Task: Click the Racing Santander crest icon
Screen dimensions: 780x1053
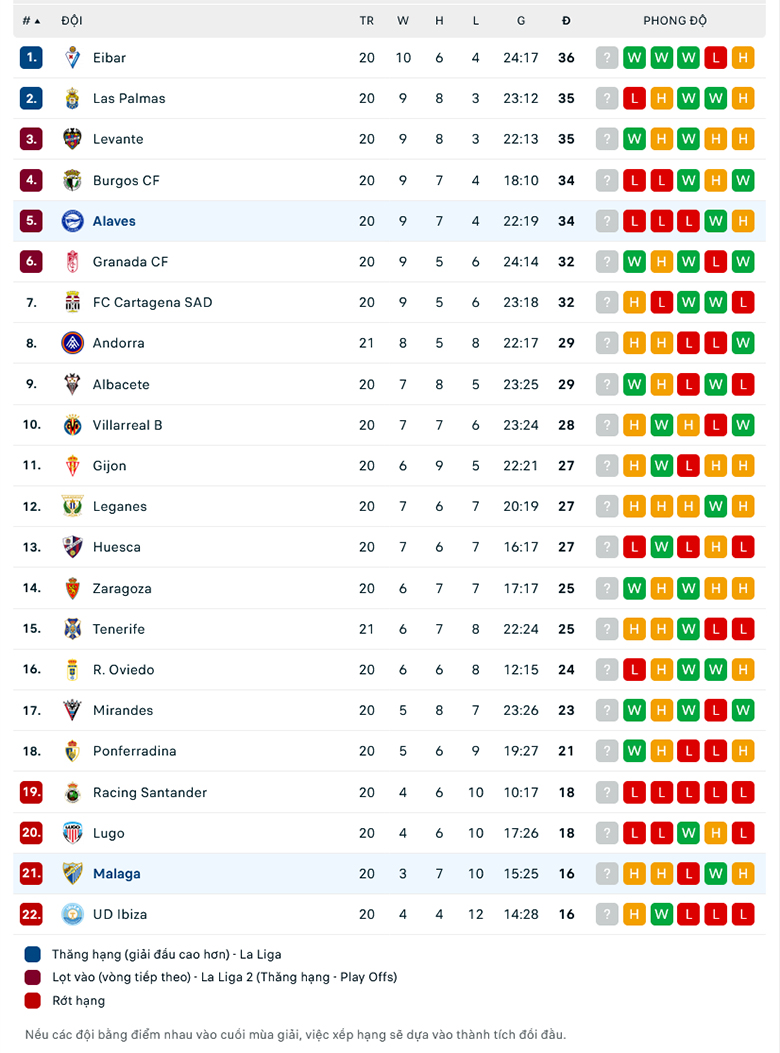Action: (73, 792)
